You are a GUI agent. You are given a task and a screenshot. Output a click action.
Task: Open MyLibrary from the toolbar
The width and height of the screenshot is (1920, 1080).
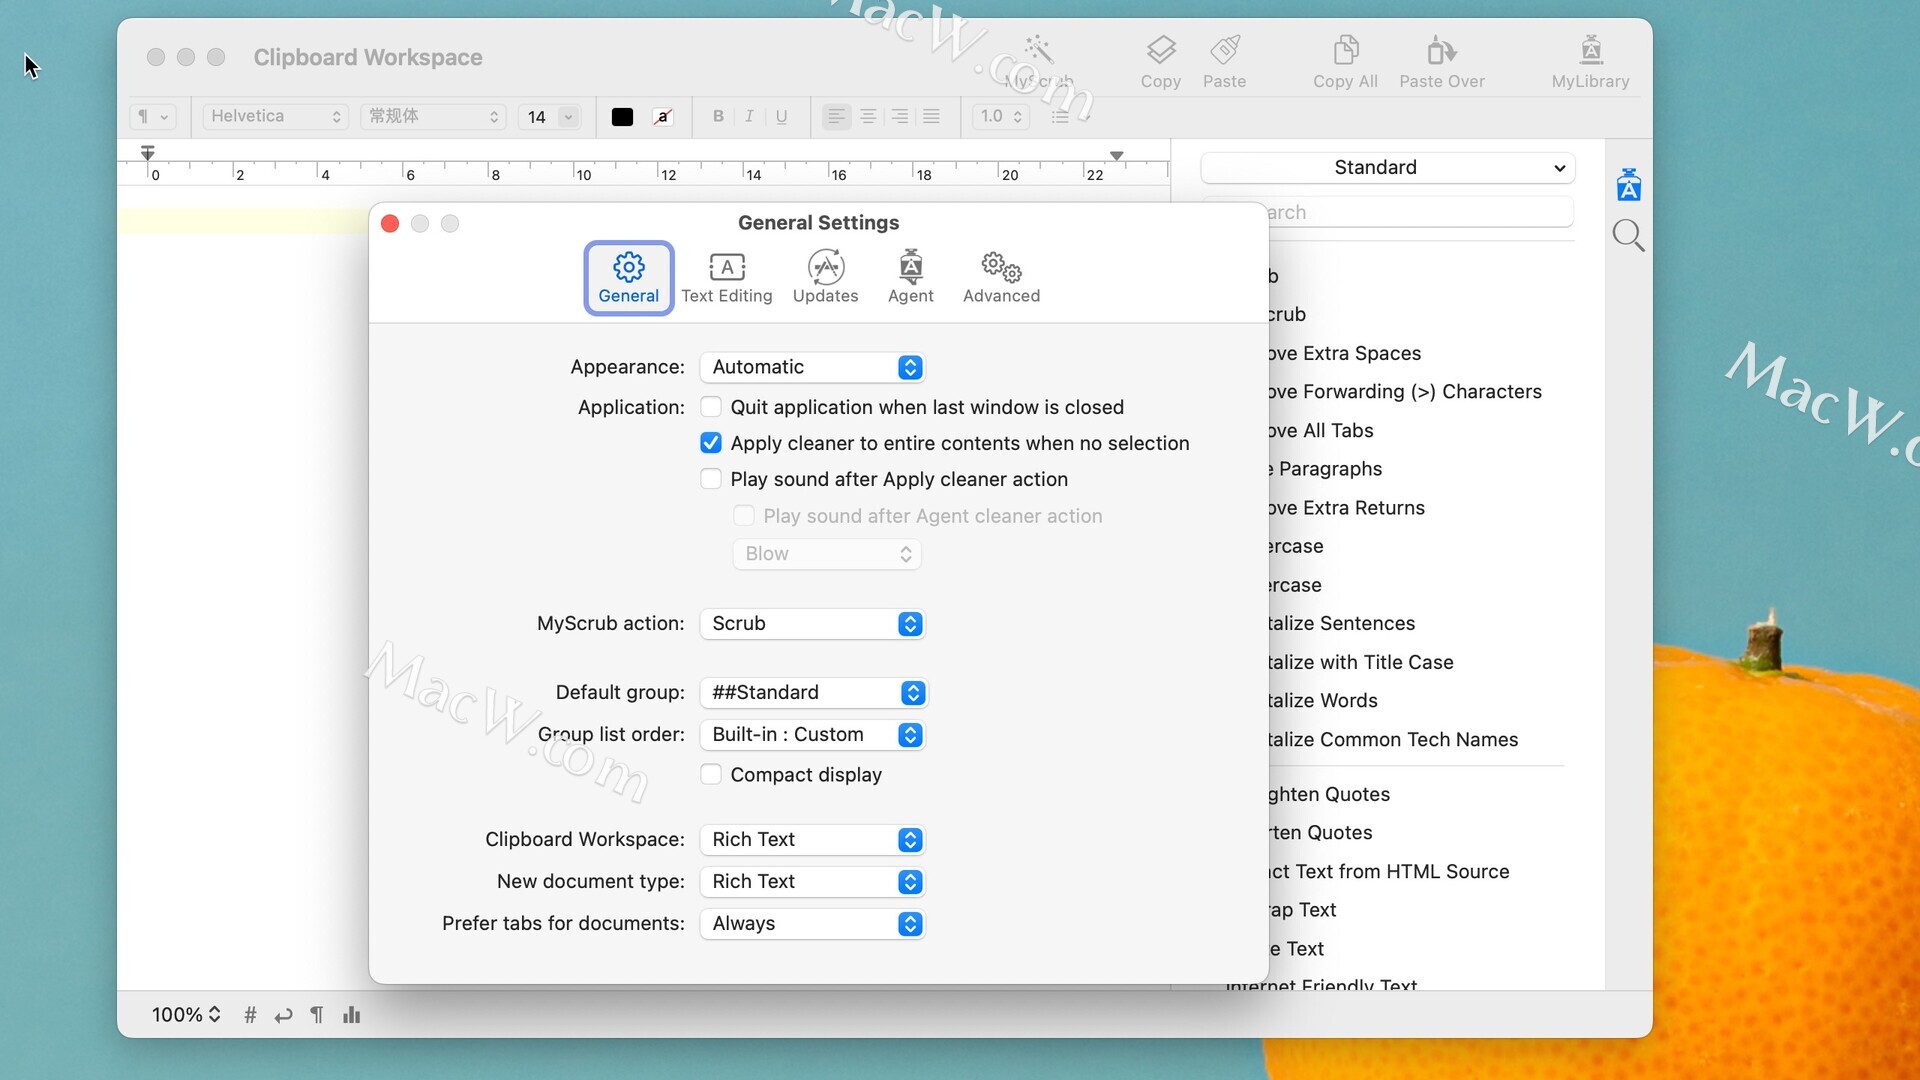[x=1590, y=50]
